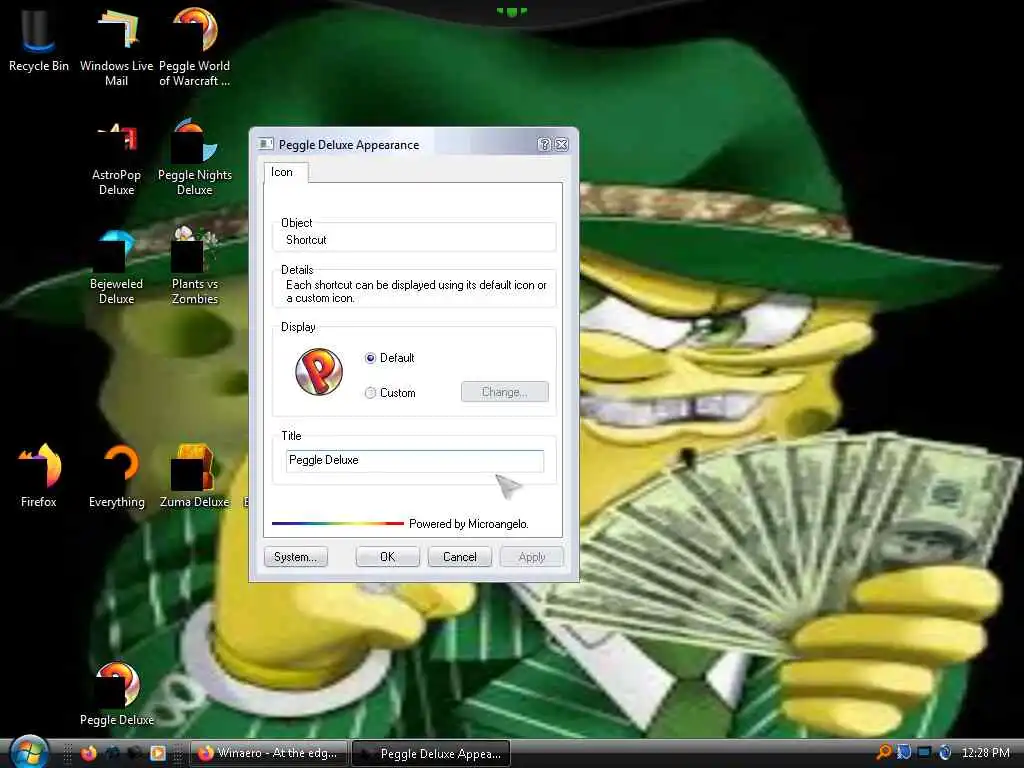Screen dimensions: 1024x768
Task: Click the media player Quick Launch icon
Action: (x=158, y=753)
